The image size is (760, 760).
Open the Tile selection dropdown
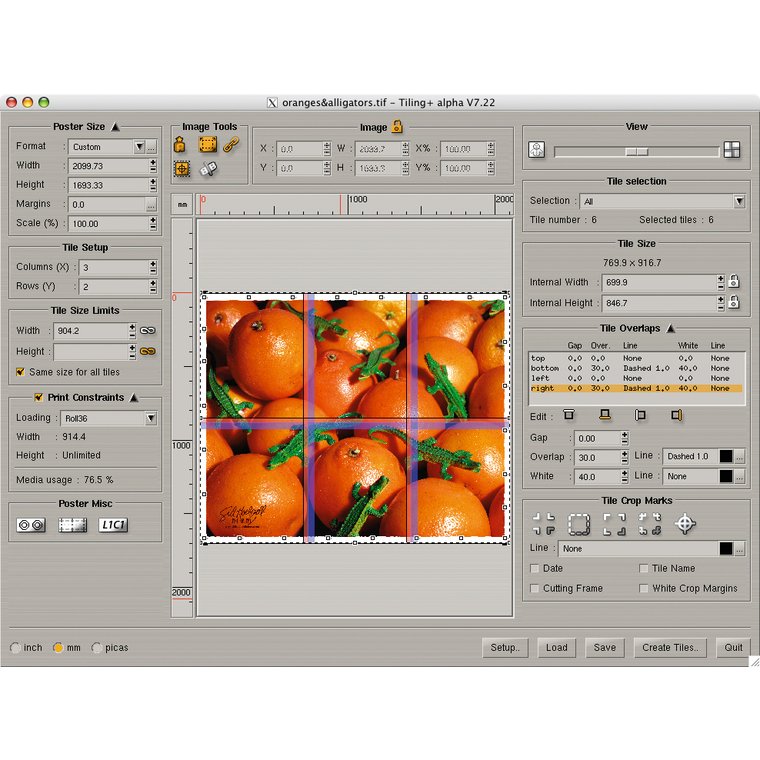(738, 201)
